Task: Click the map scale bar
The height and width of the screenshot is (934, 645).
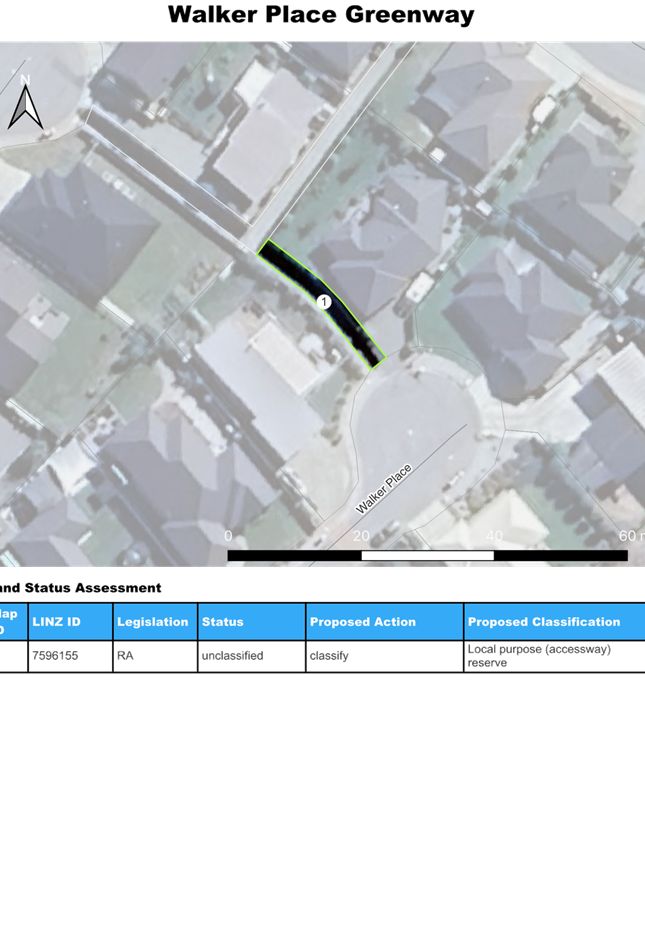Action: 427,555
